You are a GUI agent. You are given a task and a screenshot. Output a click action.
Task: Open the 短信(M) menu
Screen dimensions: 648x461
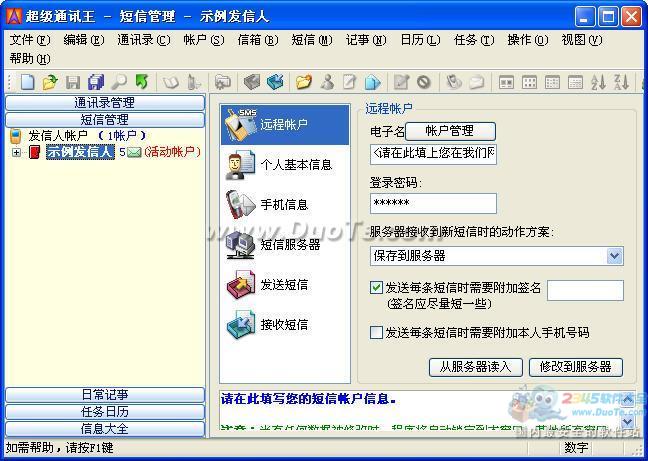click(x=312, y=40)
